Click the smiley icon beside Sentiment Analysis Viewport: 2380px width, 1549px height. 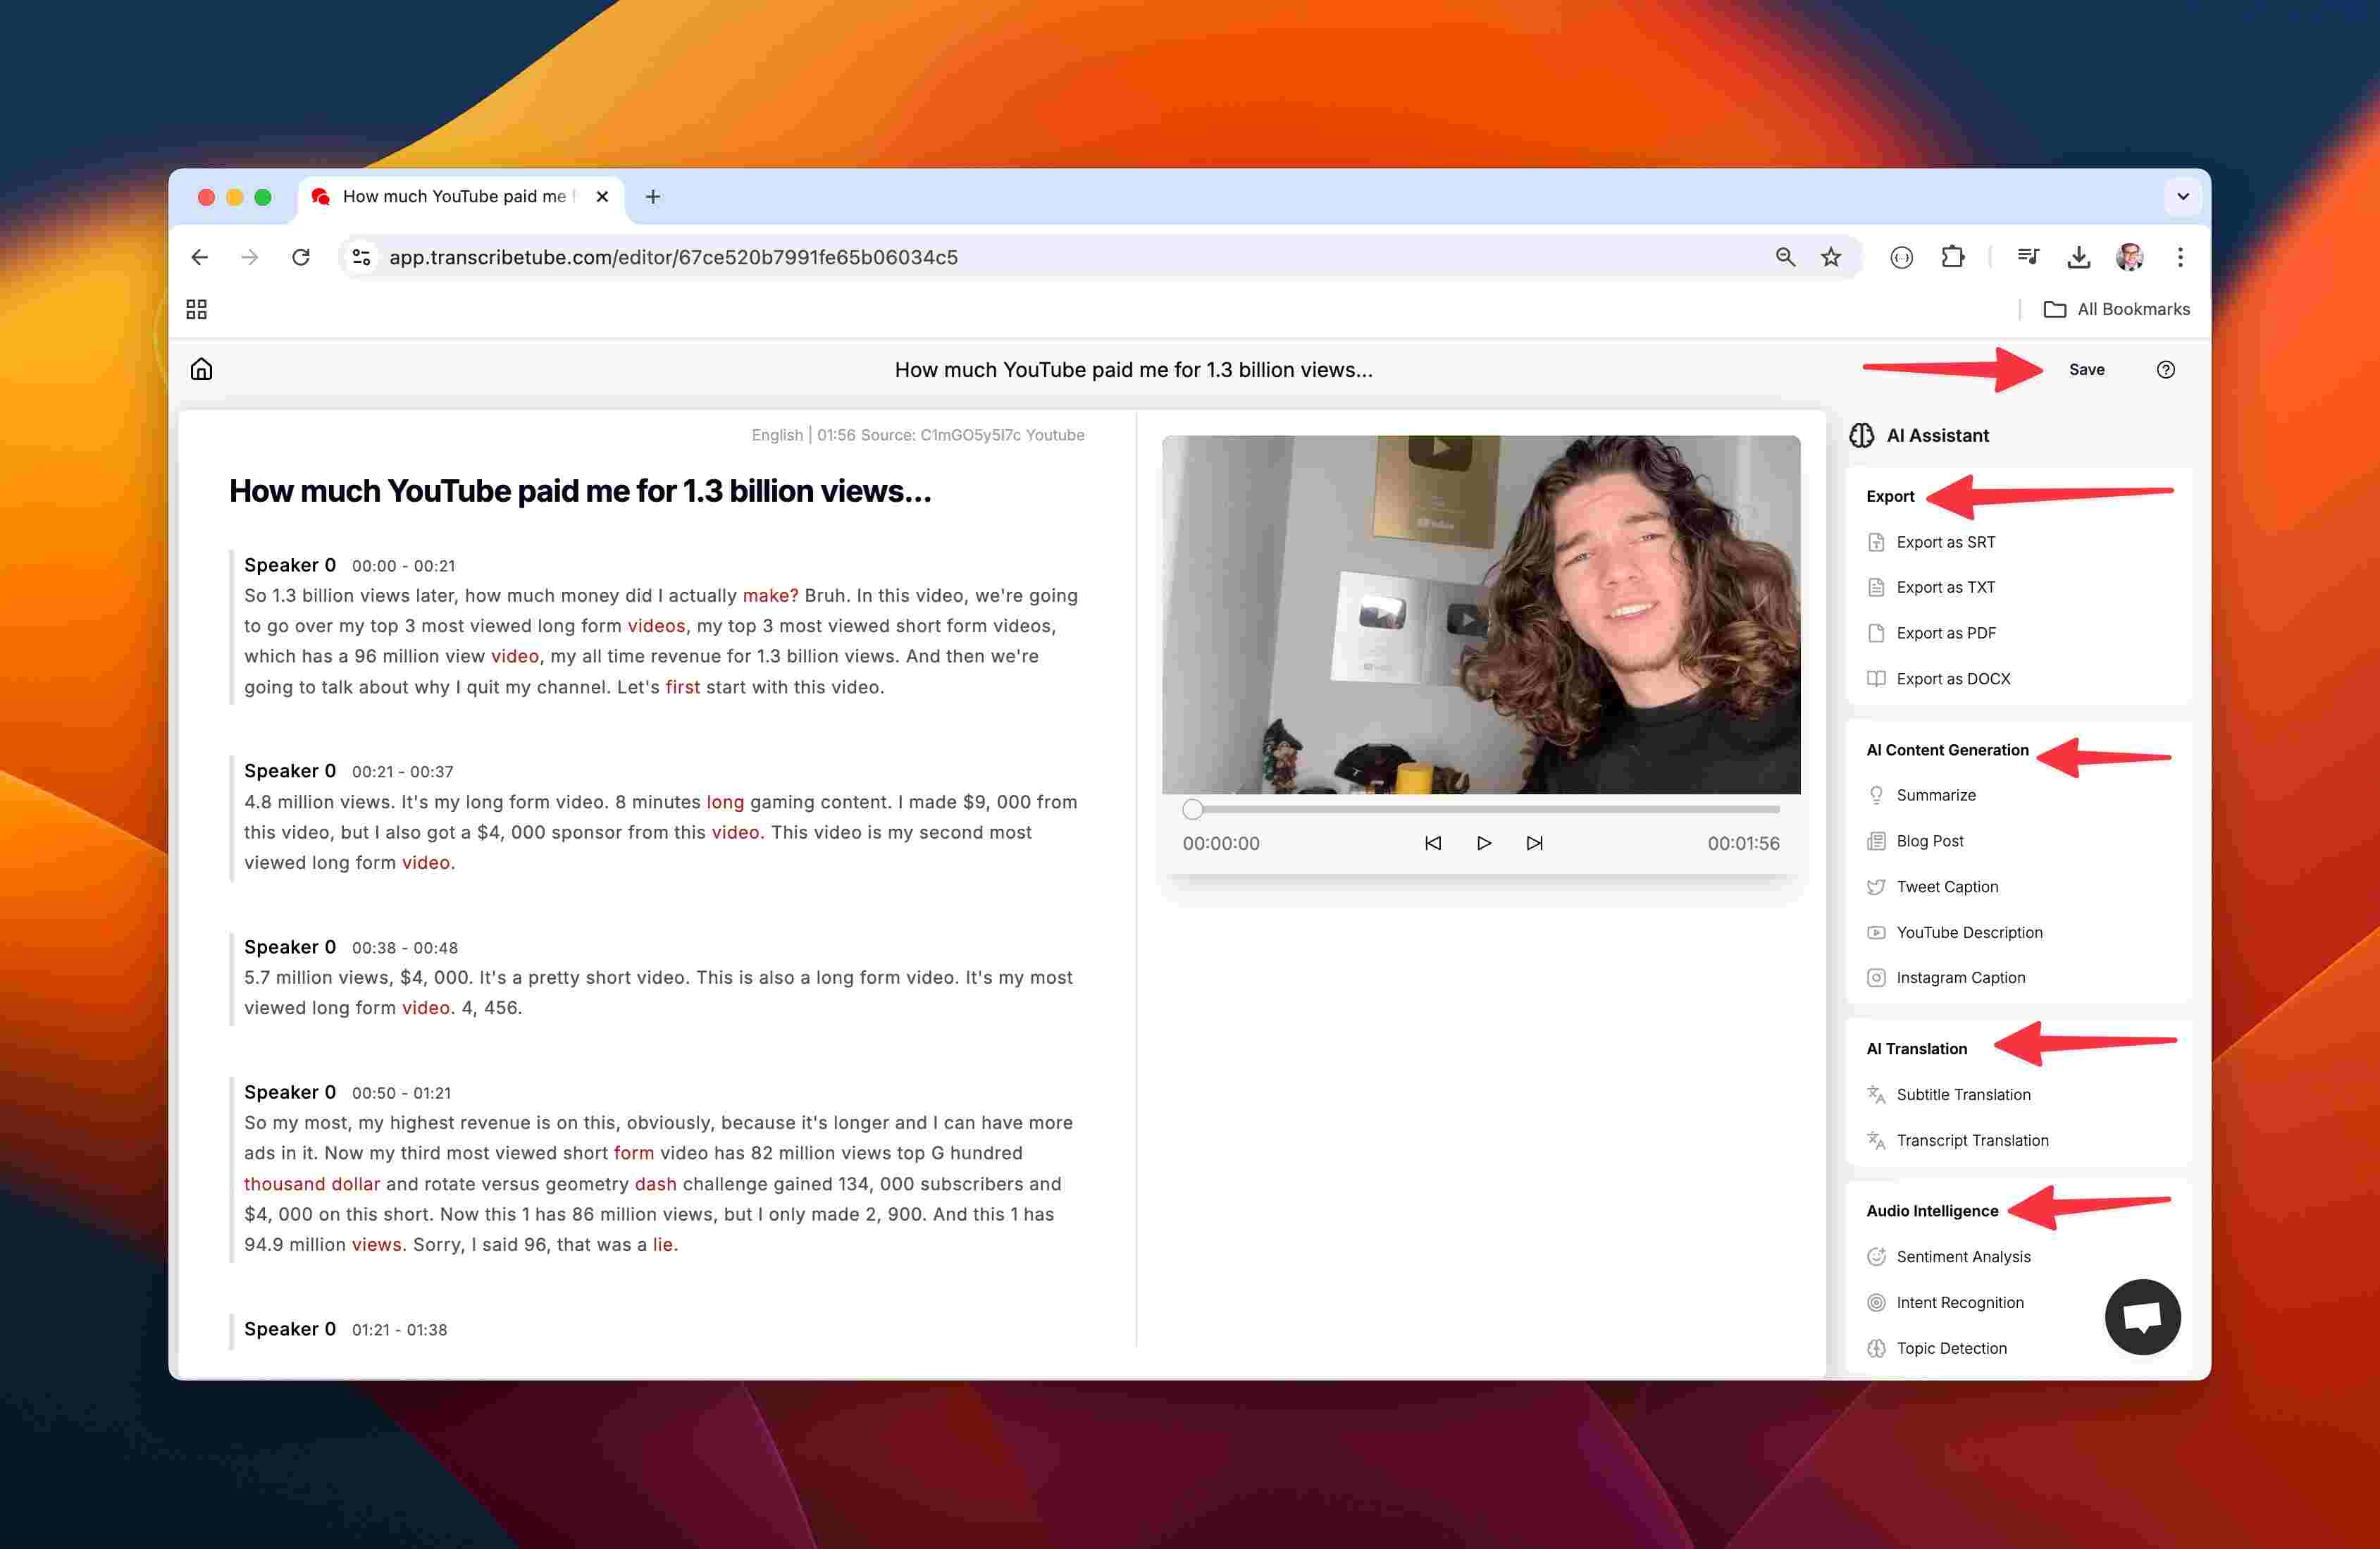1876,1256
